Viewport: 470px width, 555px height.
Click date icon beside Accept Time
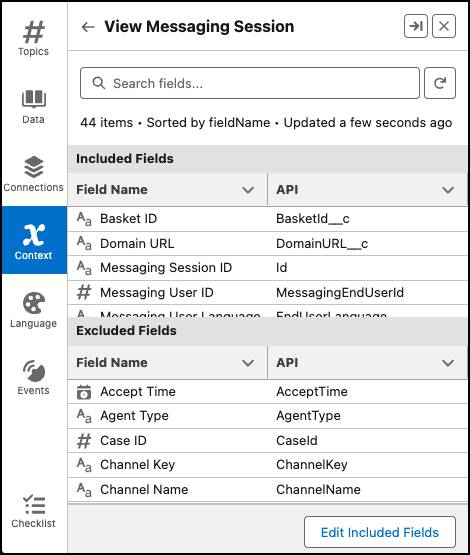coord(84,392)
